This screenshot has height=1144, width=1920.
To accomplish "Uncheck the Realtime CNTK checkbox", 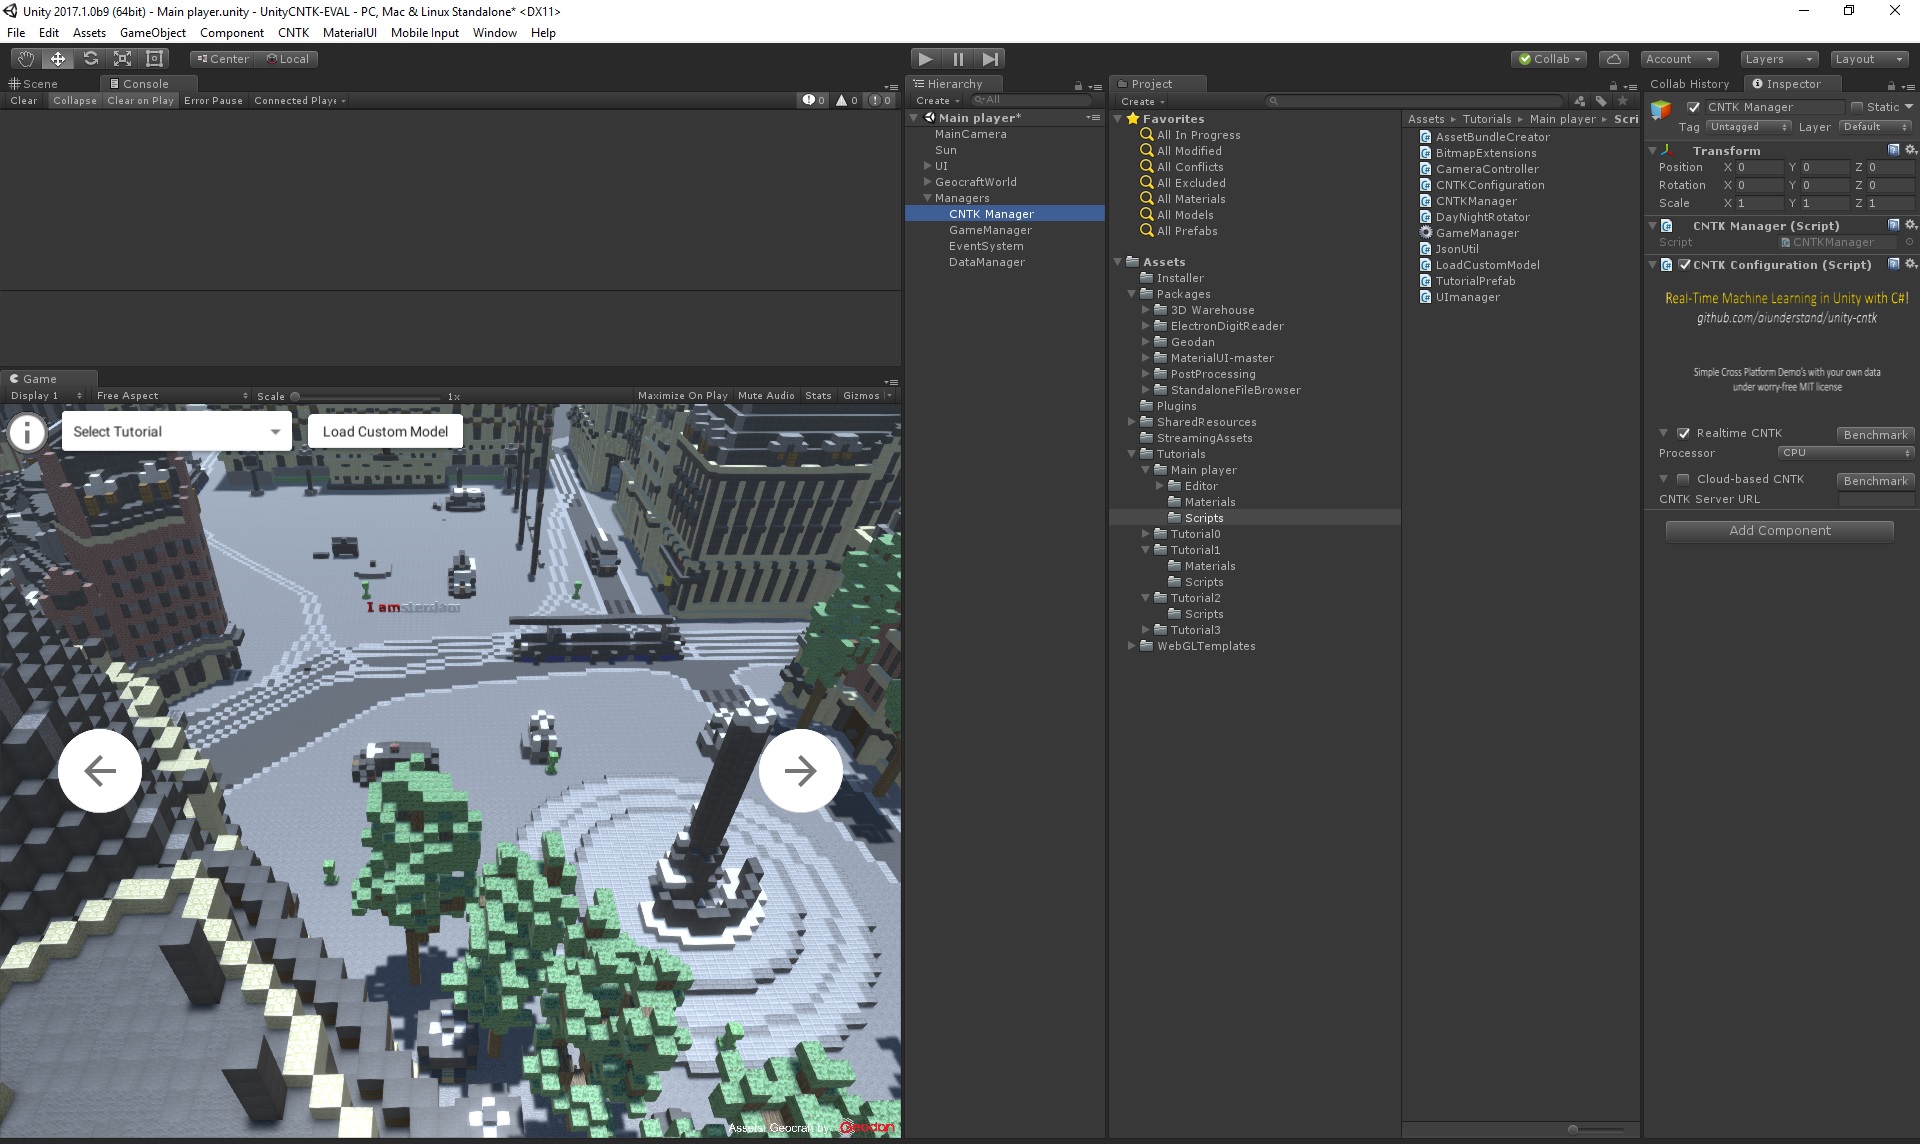I will [1684, 433].
